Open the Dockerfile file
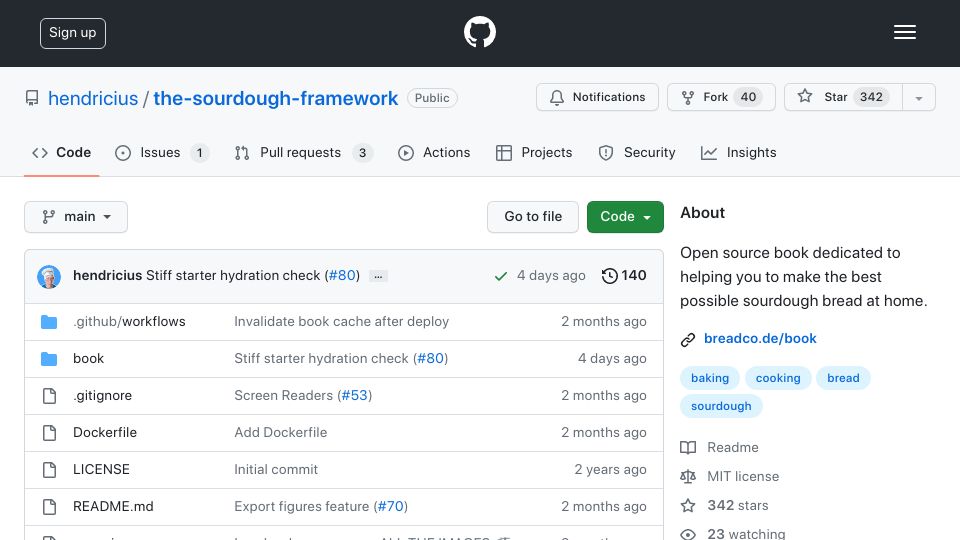Image resolution: width=960 pixels, height=540 pixels. pos(105,432)
